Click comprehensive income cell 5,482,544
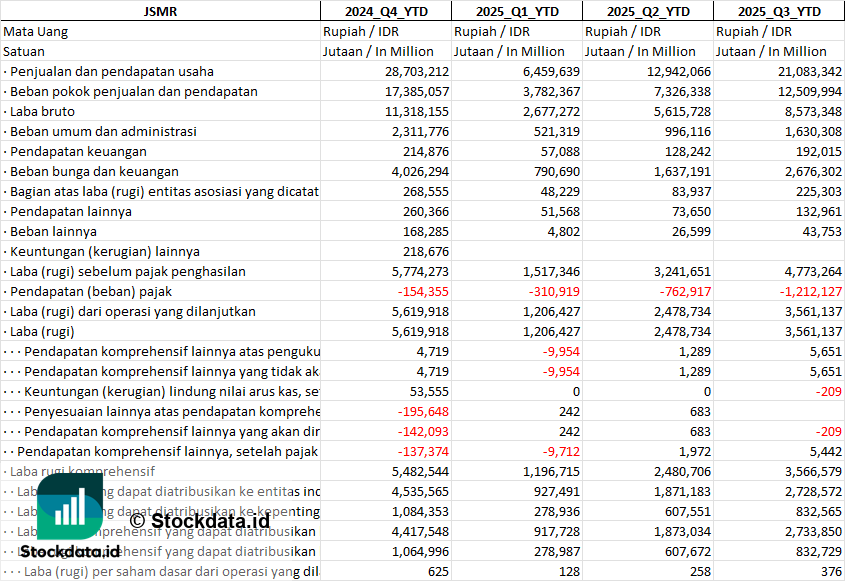 [420, 471]
